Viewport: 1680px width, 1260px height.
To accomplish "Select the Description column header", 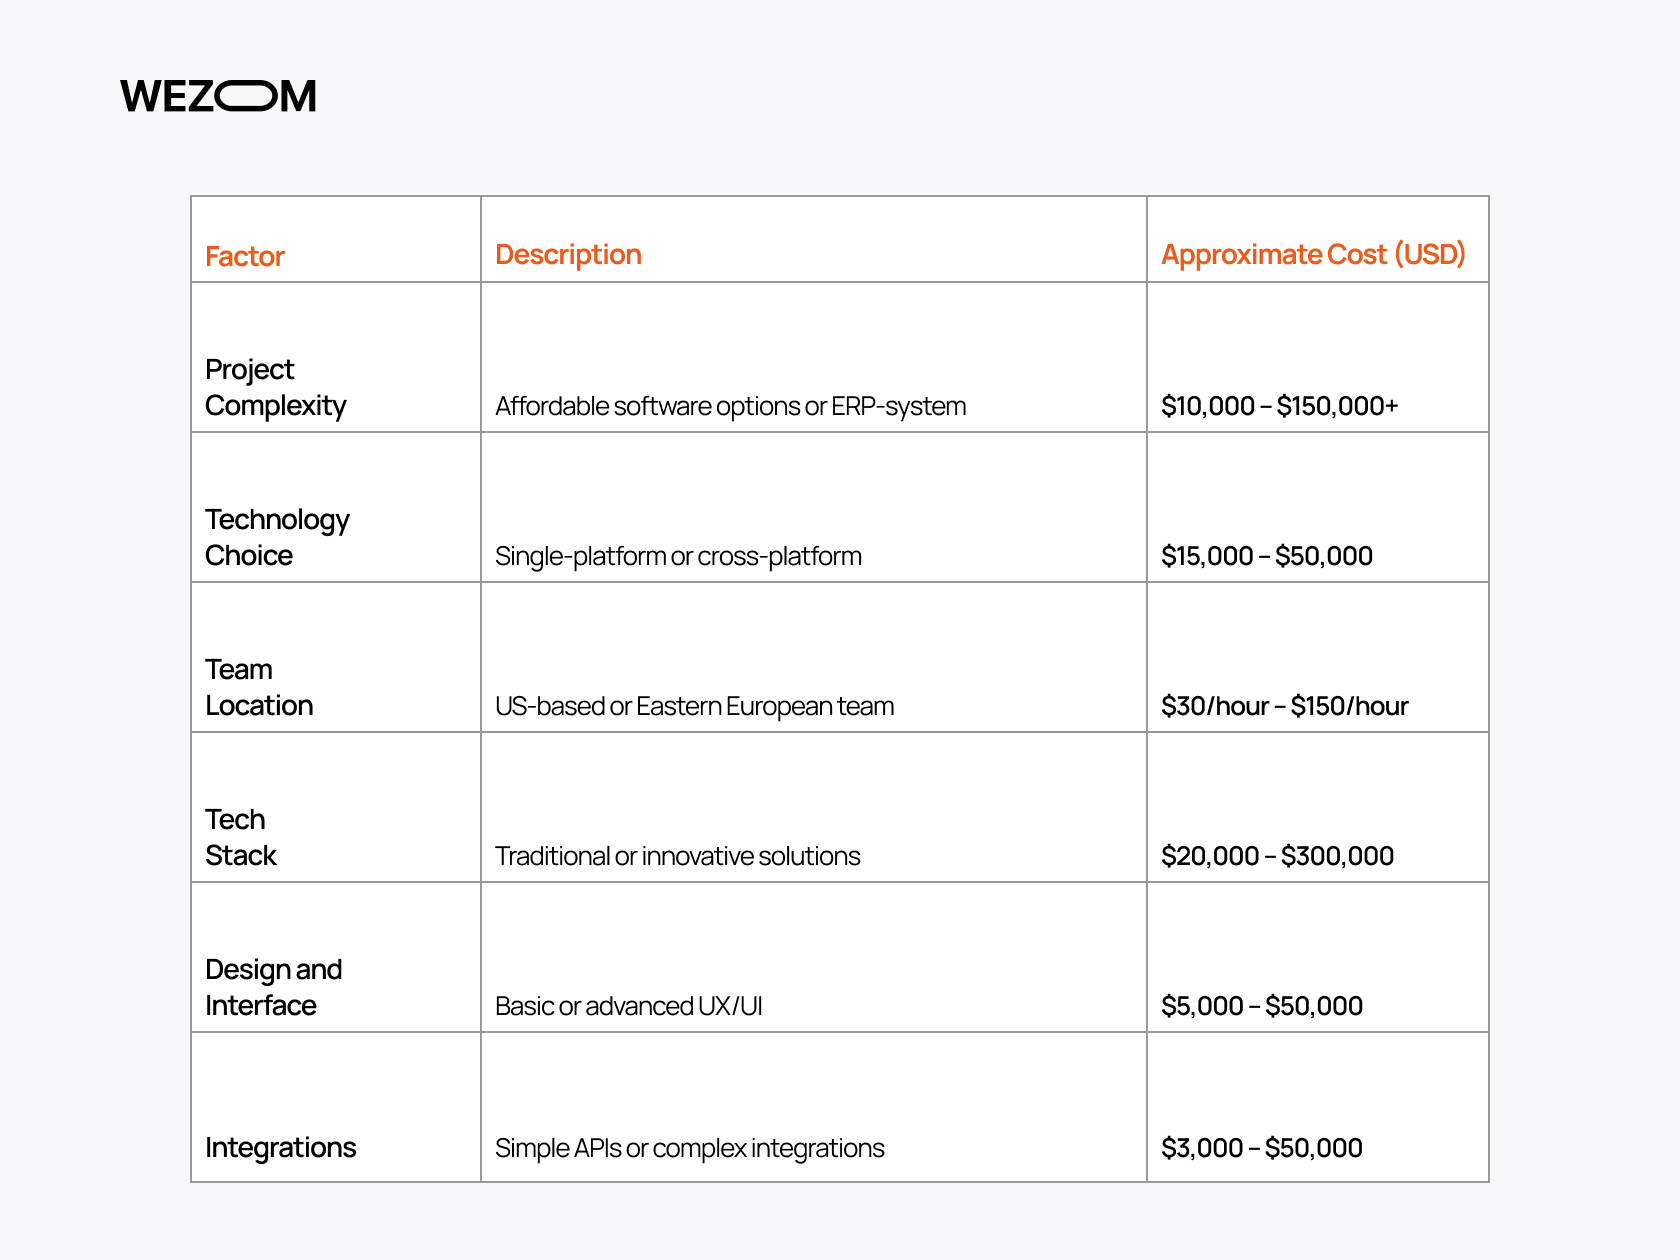I will (568, 255).
